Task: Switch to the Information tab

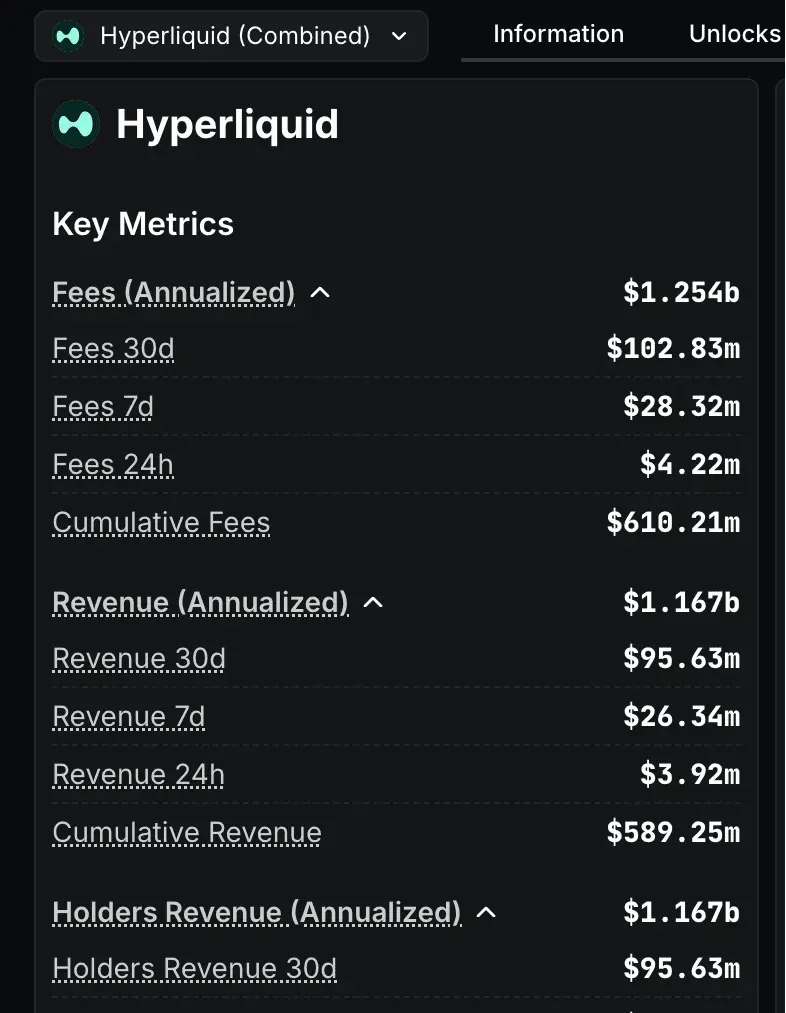Action: pyautogui.click(x=559, y=34)
